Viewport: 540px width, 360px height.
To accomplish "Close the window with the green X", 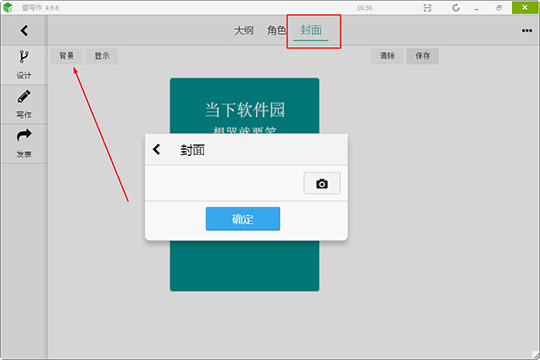I will coord(525,8).
